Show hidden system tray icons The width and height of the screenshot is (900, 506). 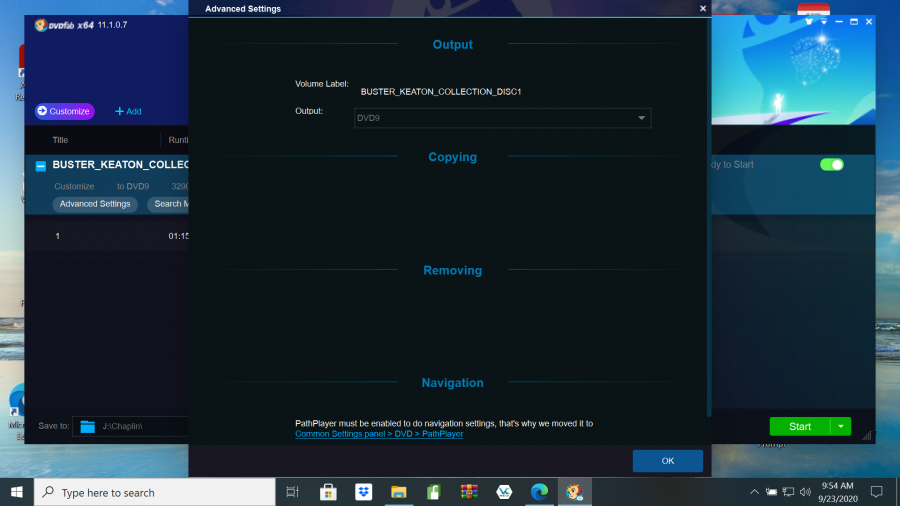[754, 492]
